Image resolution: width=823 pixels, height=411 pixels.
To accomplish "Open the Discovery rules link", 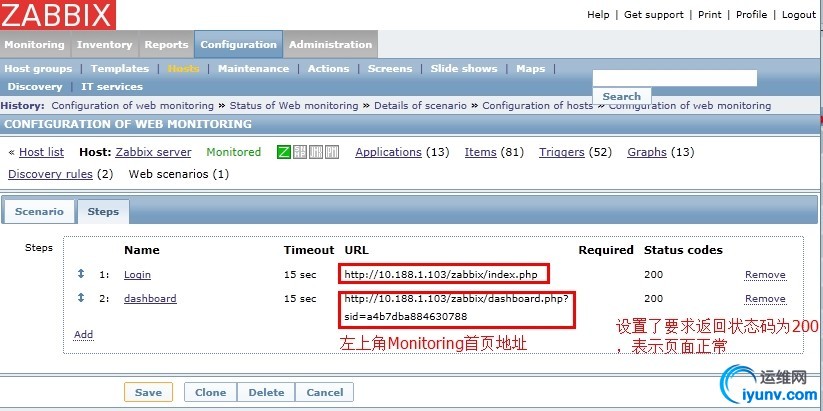I will [x=50, y=174].
